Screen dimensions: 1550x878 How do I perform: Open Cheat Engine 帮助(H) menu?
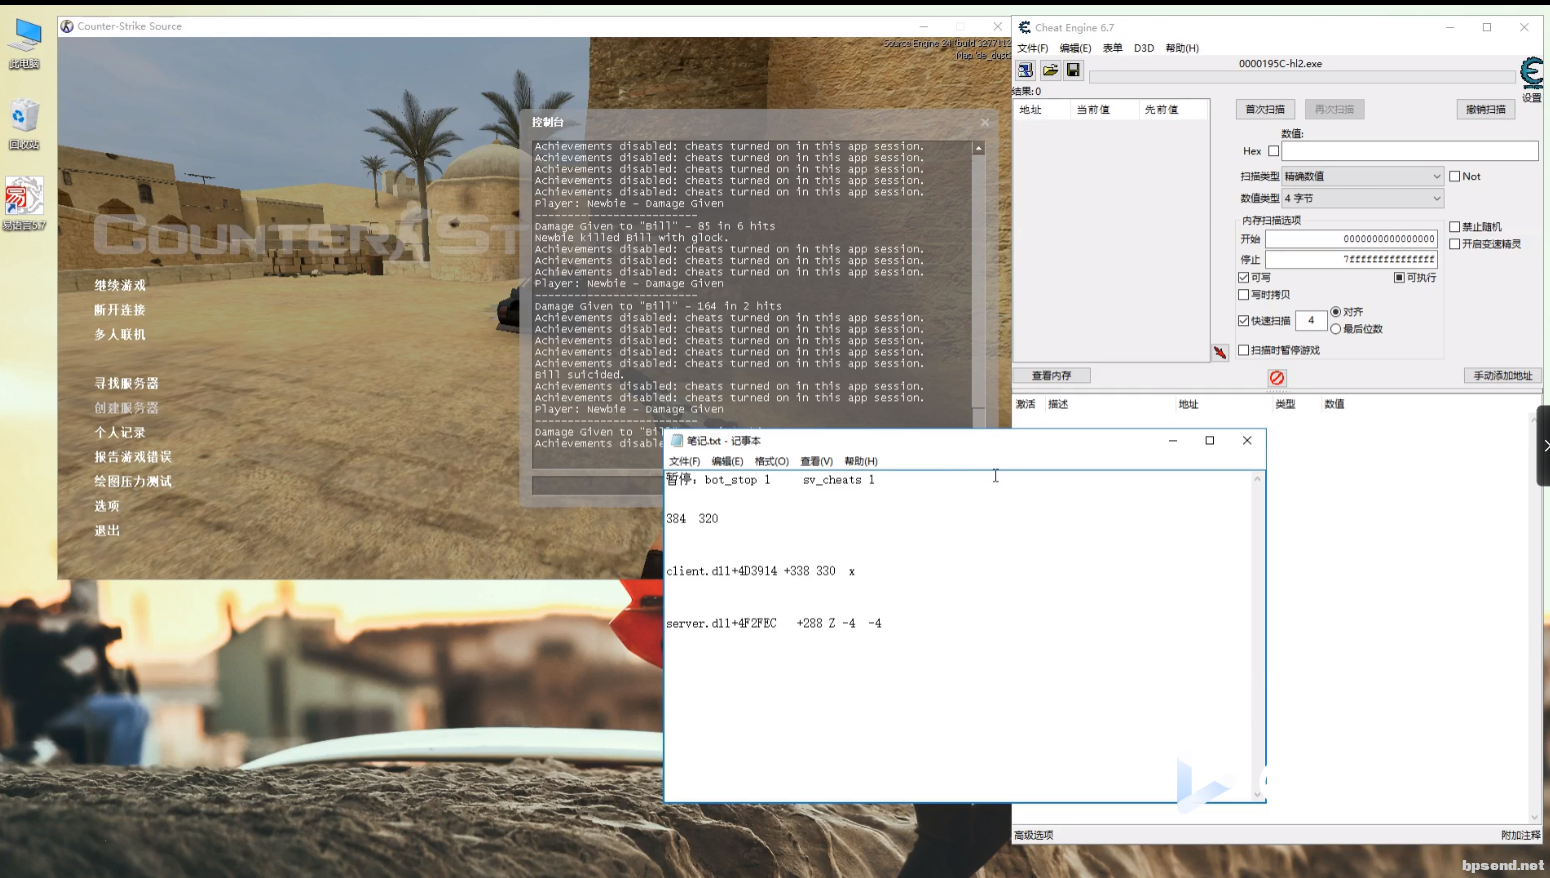(1182, 48)
